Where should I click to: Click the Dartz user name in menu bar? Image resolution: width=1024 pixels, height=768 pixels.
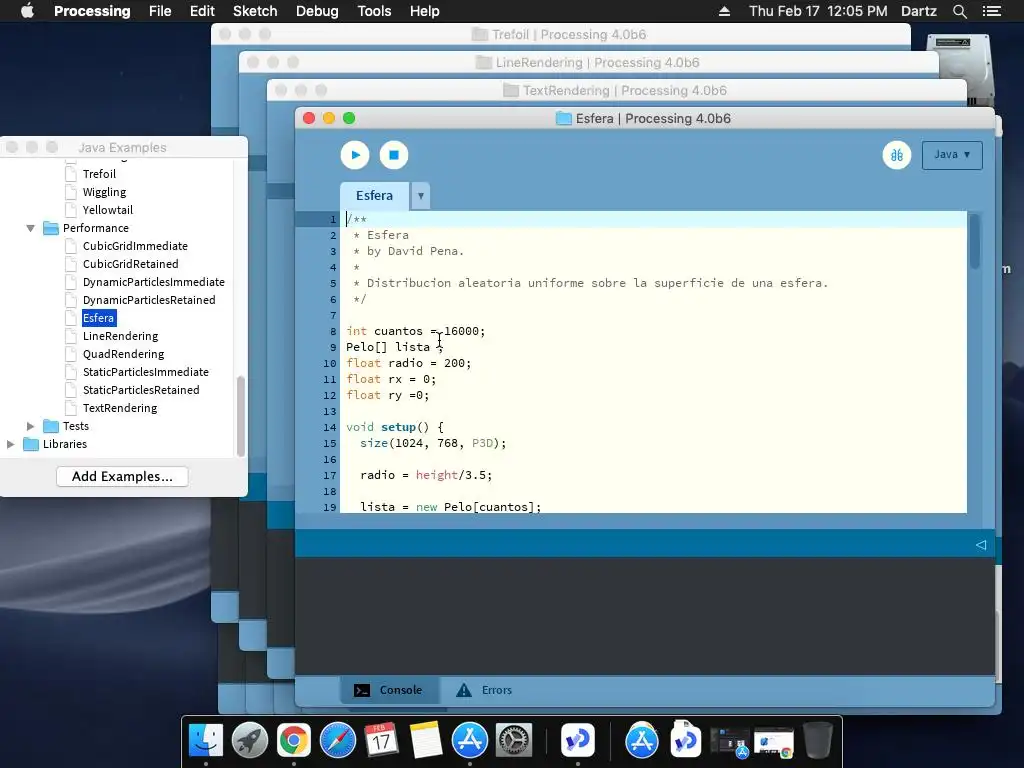918,11
